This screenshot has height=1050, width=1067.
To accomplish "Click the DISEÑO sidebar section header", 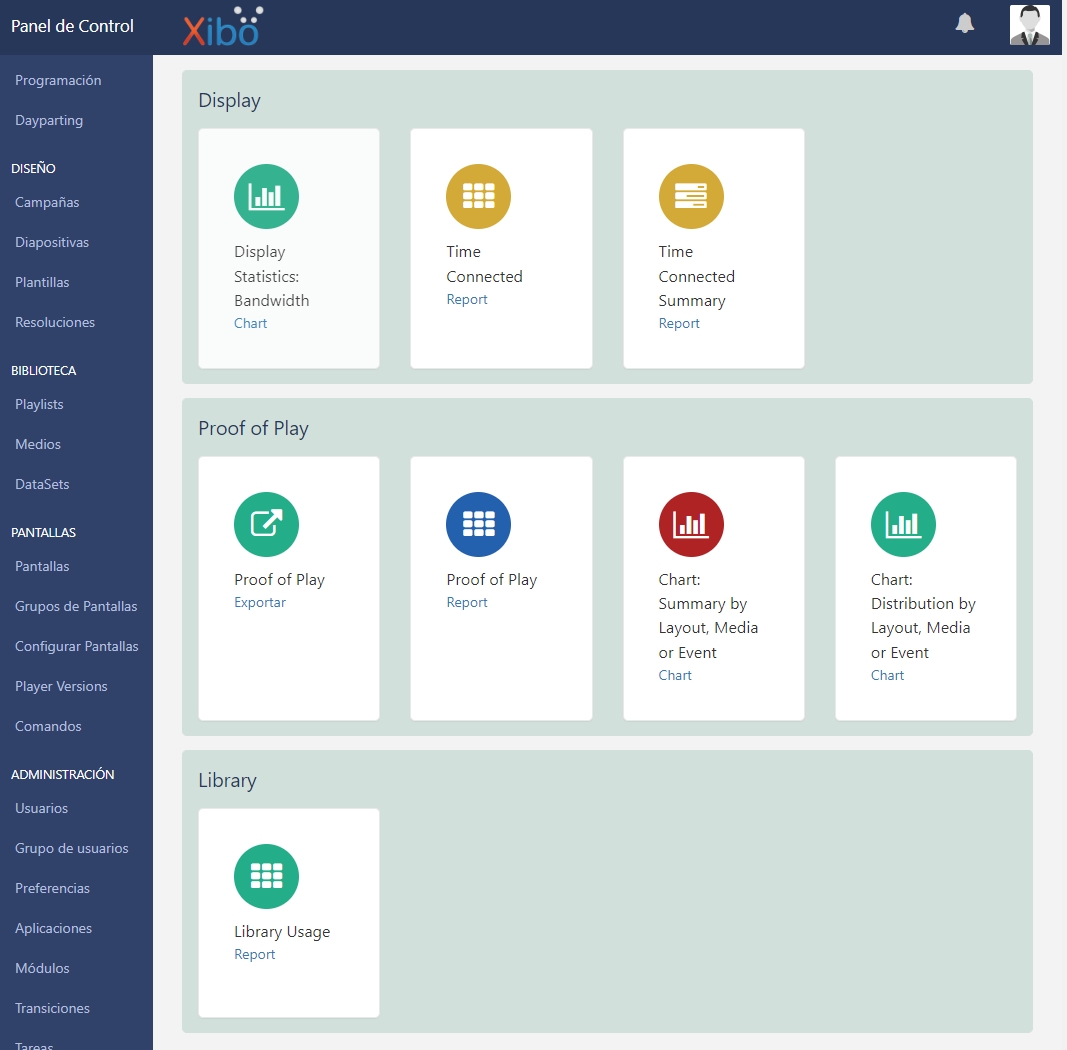I will [33, 168].
